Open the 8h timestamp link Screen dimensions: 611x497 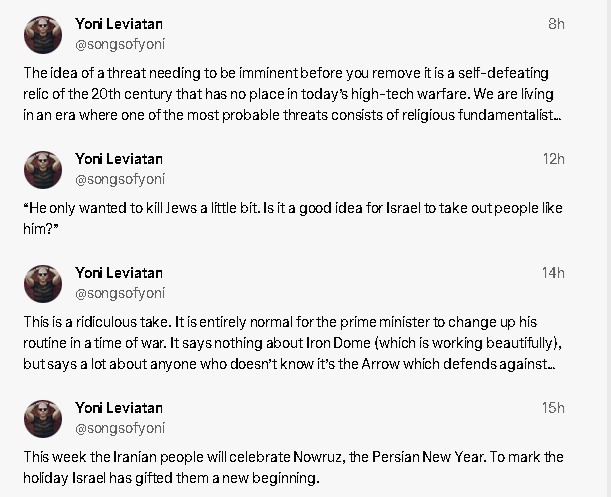556,24
